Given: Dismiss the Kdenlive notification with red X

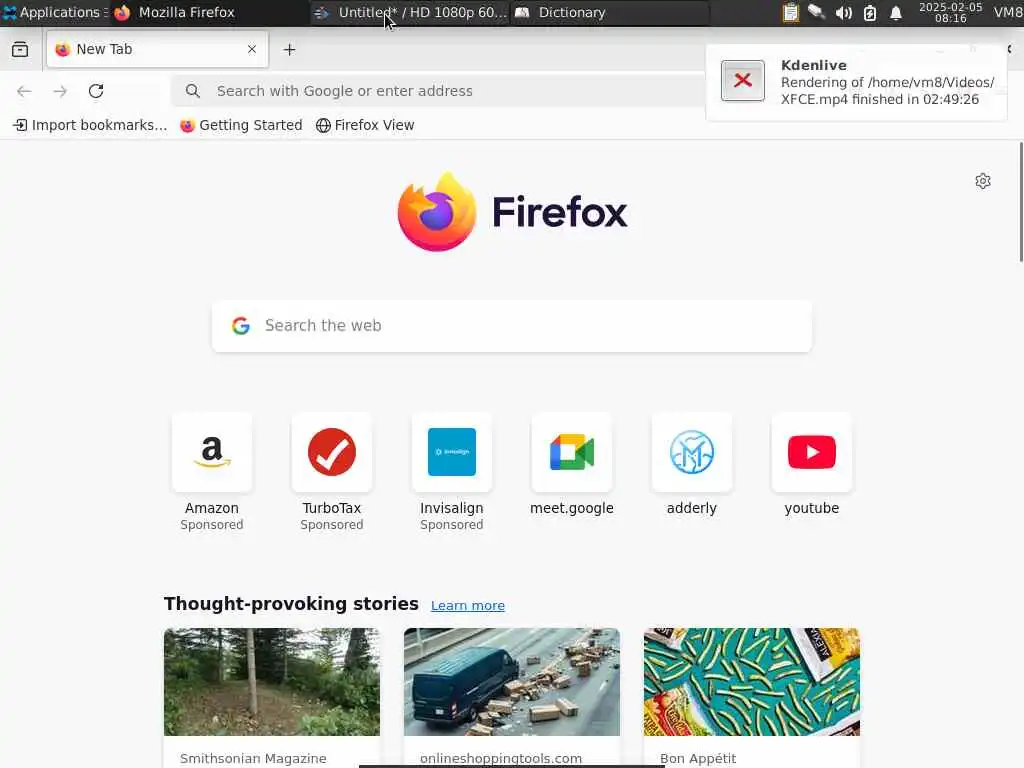Looking at the screenshot, I should pos(743,80).
